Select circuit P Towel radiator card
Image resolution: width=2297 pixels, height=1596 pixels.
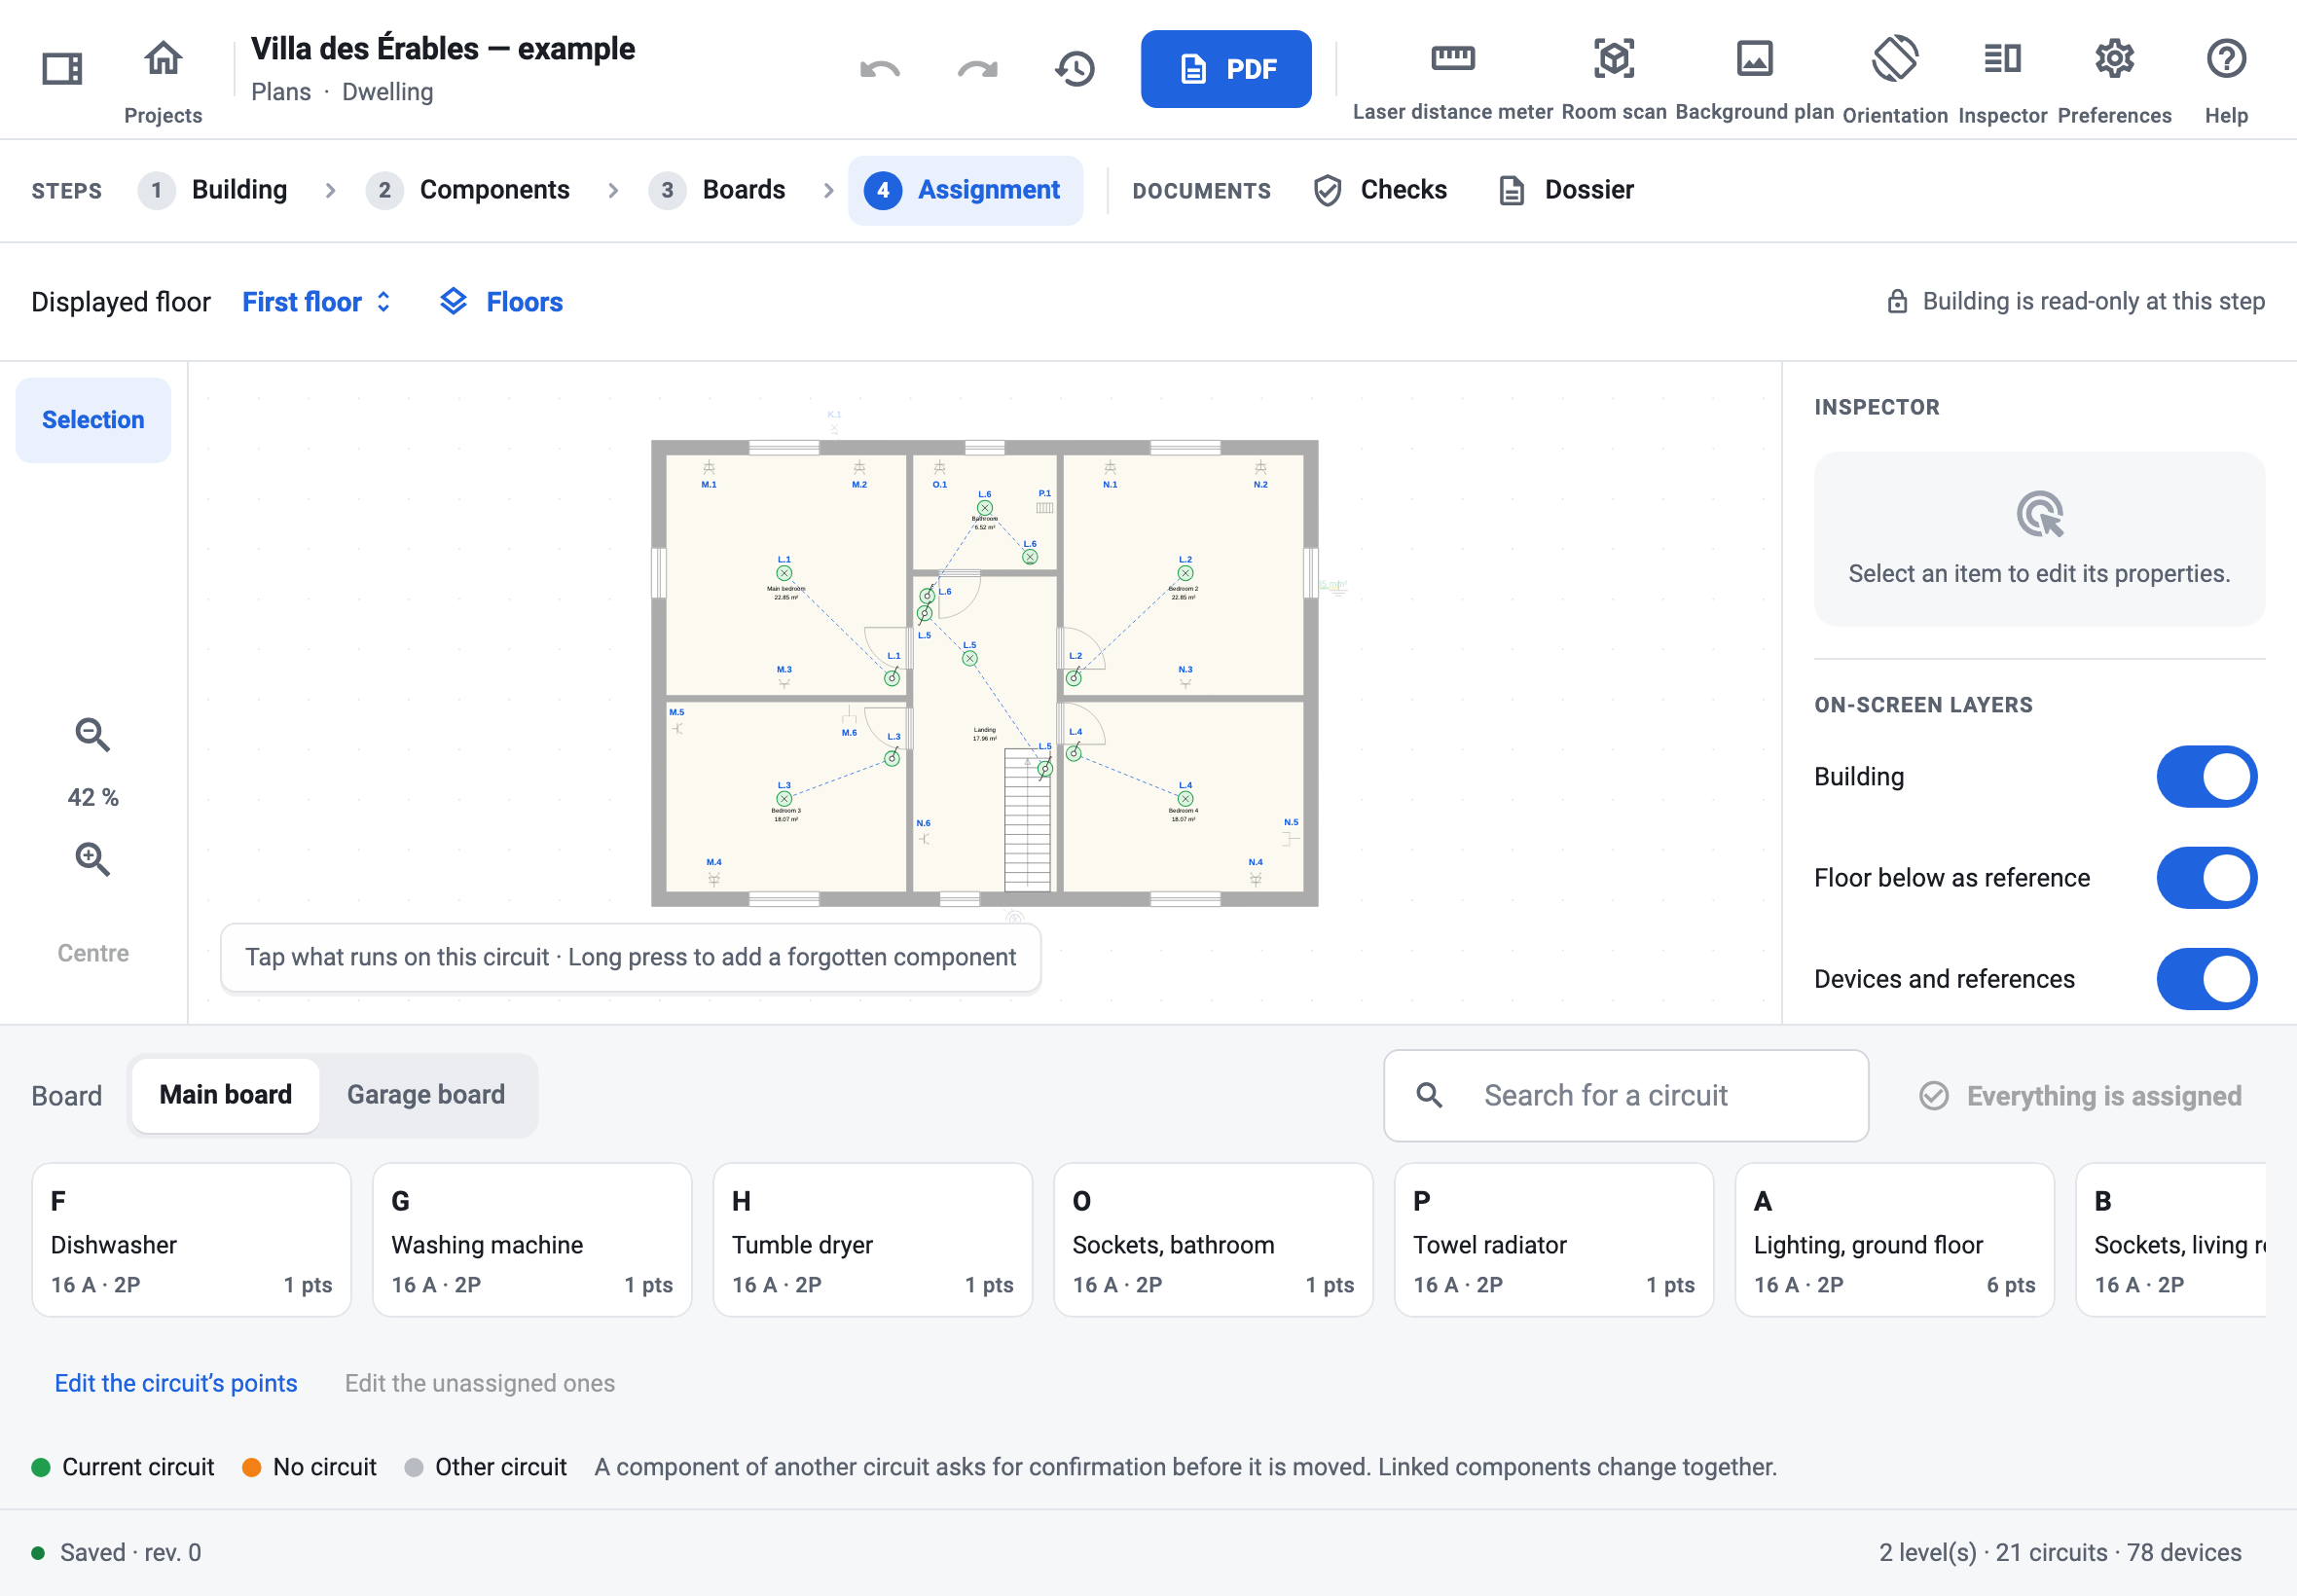tap(1554, 1240)
